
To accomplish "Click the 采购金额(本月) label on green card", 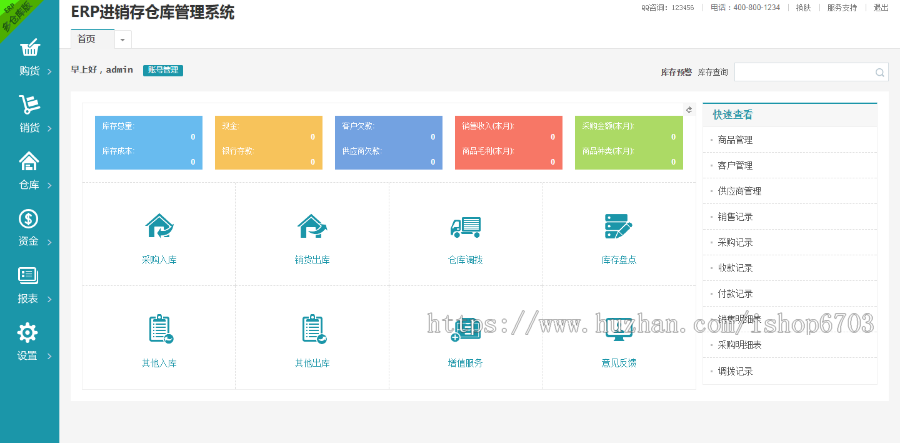I will pos(608,125).
